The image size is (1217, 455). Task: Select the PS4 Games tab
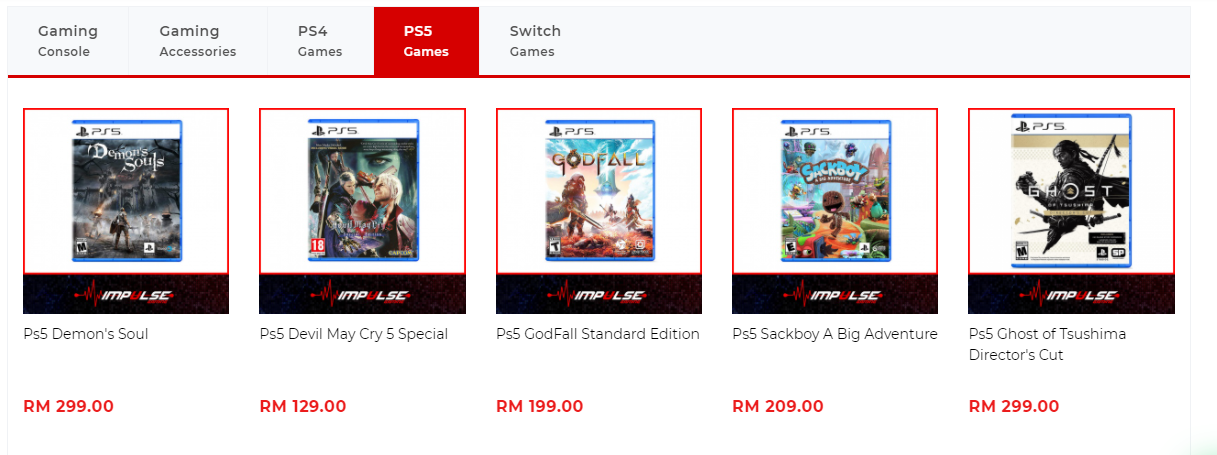tap(320, 41)
